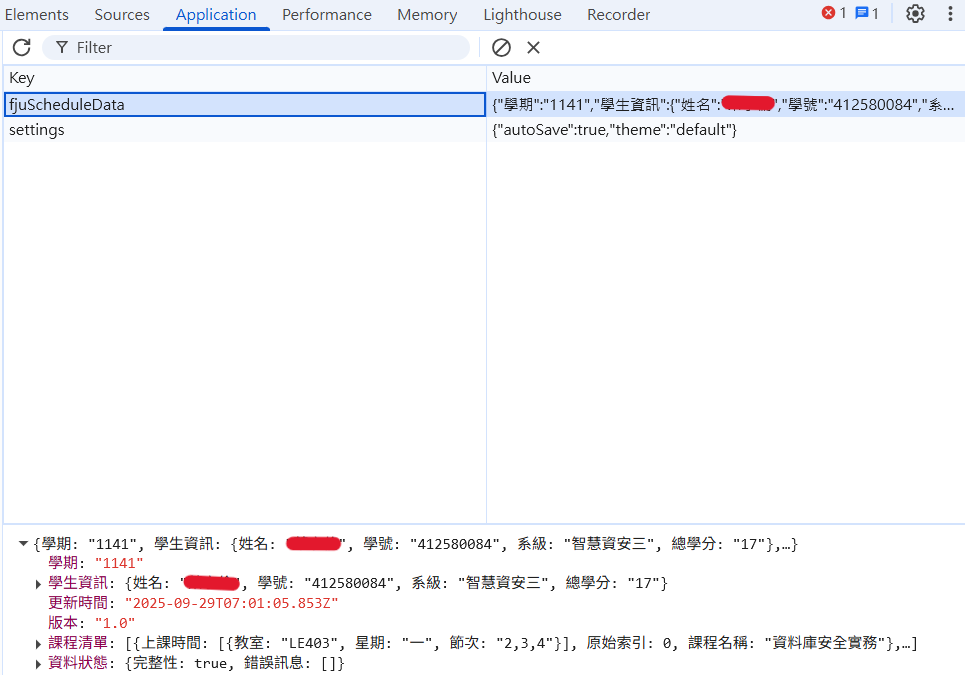Click the clear all storage icon
Viewport: 965px width, 675px height.
501,47
